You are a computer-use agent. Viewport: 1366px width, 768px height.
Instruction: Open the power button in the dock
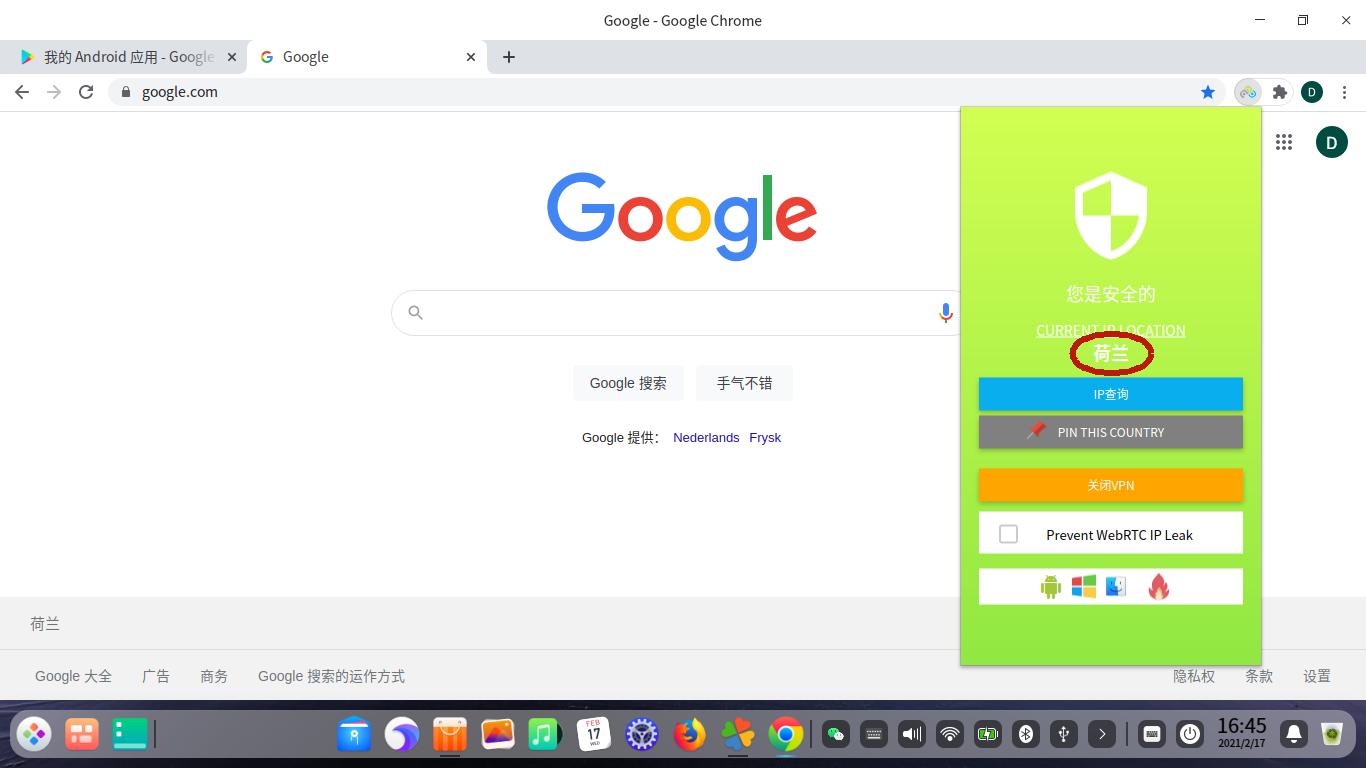pos(1189,735)
